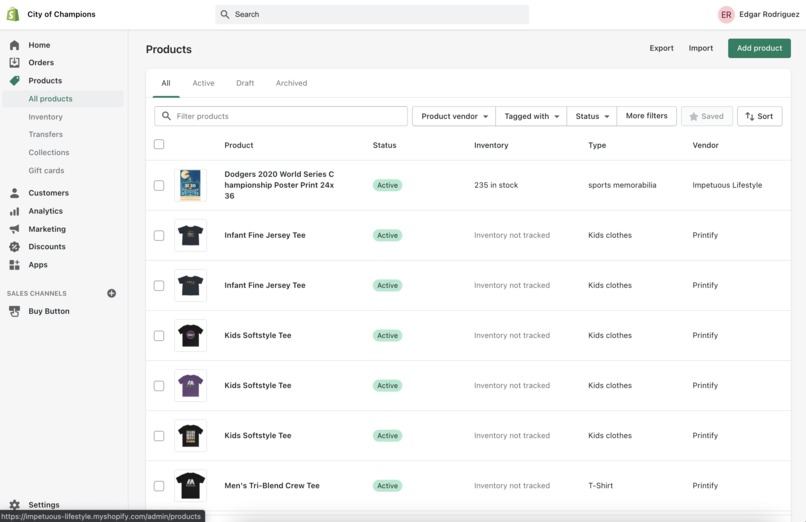Click the Shopify bag logo icon
Viewport: 806px width, 522px height.
[x=13, y=14]
